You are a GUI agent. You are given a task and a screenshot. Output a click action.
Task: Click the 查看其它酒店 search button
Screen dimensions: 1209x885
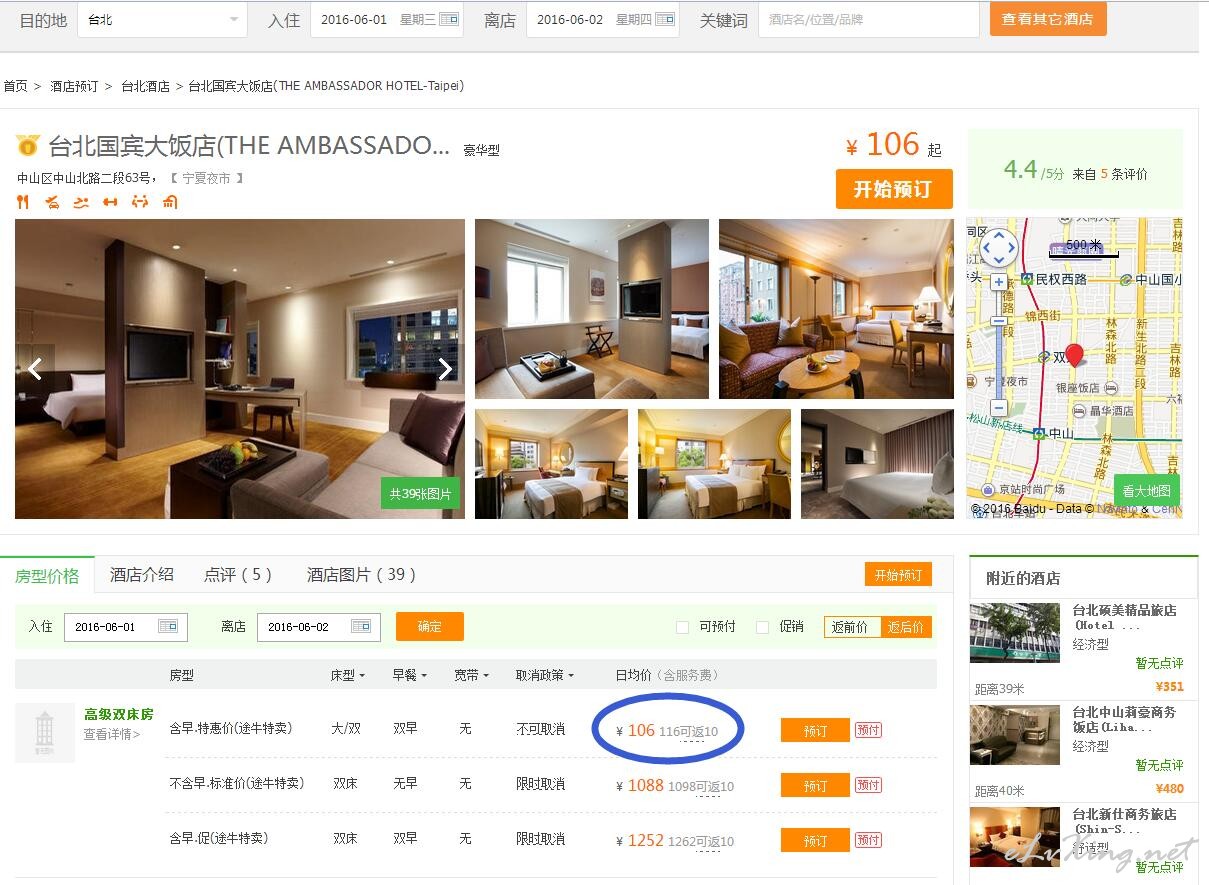(1048, 19)
